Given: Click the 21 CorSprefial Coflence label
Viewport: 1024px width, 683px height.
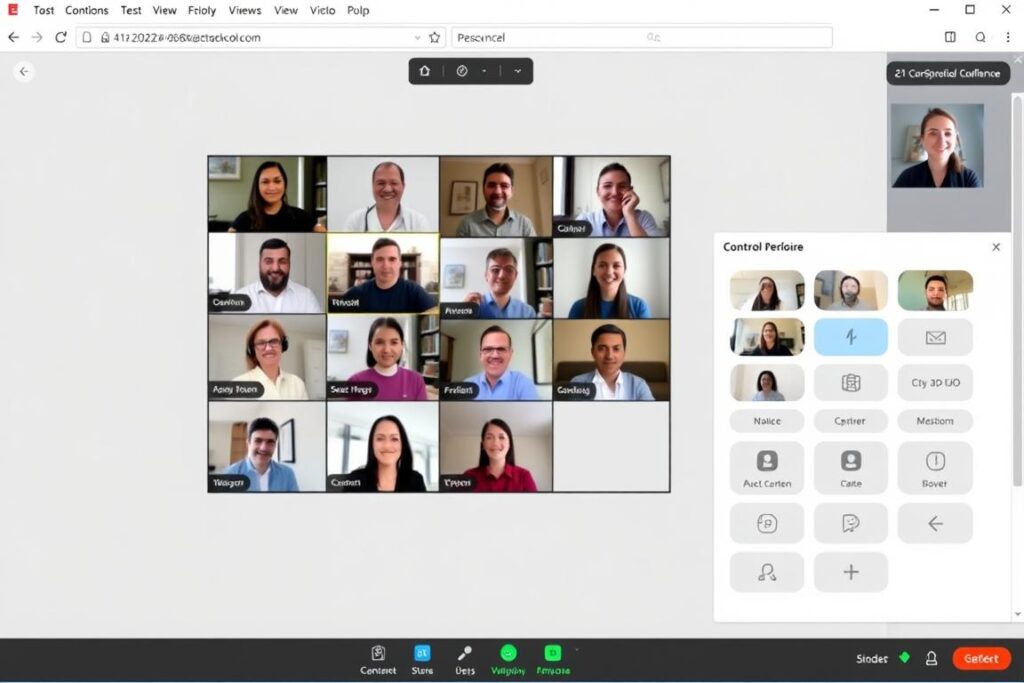Looking at the screenshot, I should 947,73.
